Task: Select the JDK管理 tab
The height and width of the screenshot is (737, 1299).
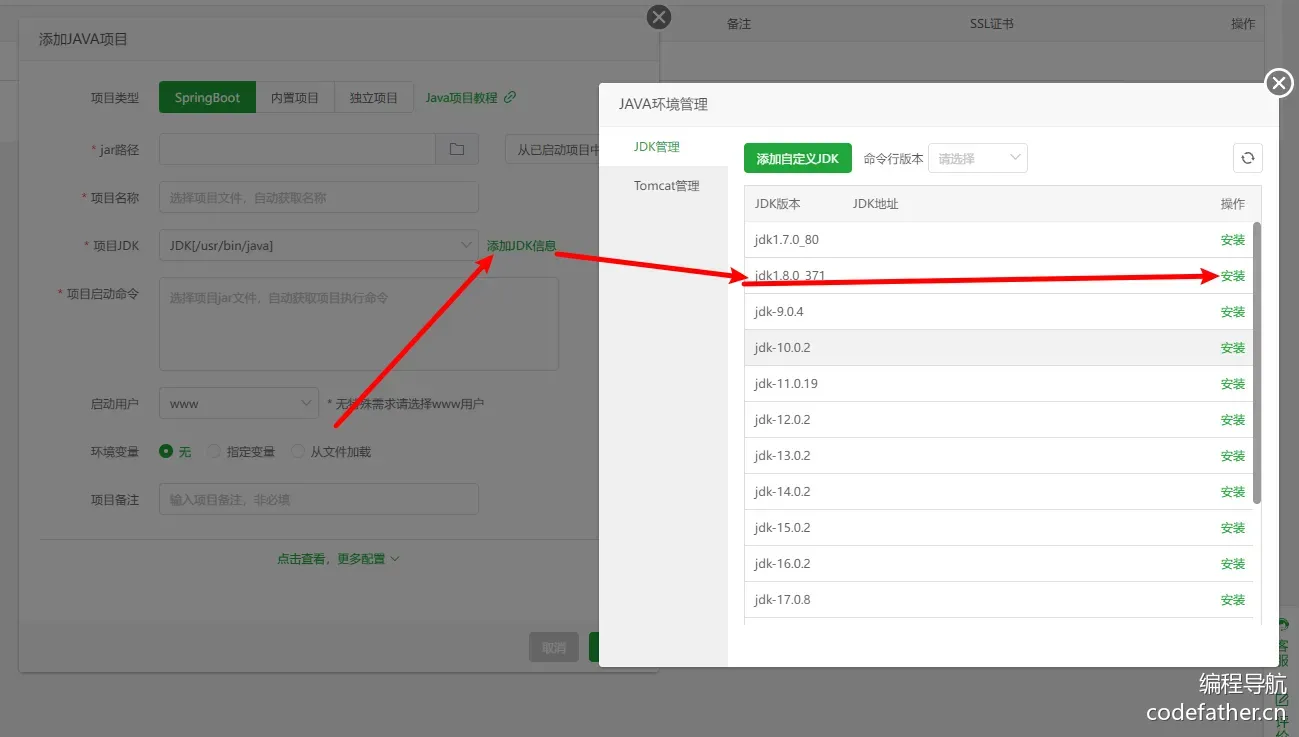Action: tap(656, 147)
